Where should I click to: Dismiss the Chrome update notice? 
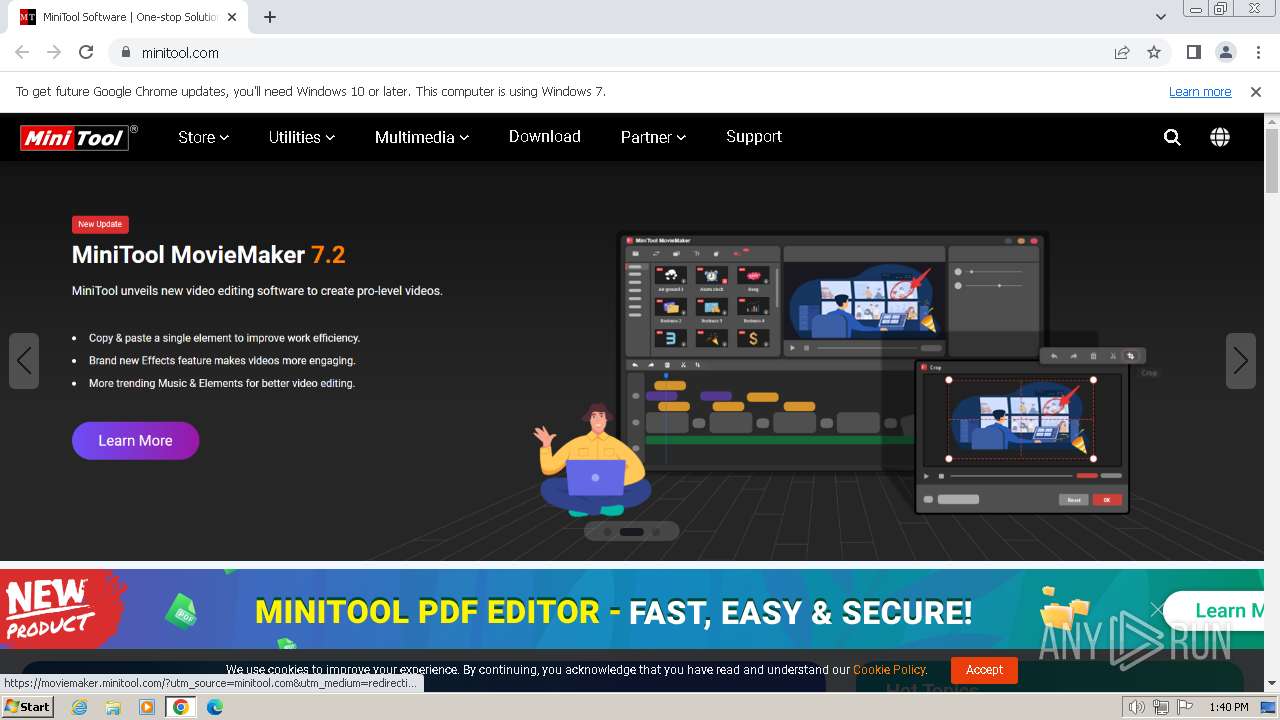point(1256,91)
